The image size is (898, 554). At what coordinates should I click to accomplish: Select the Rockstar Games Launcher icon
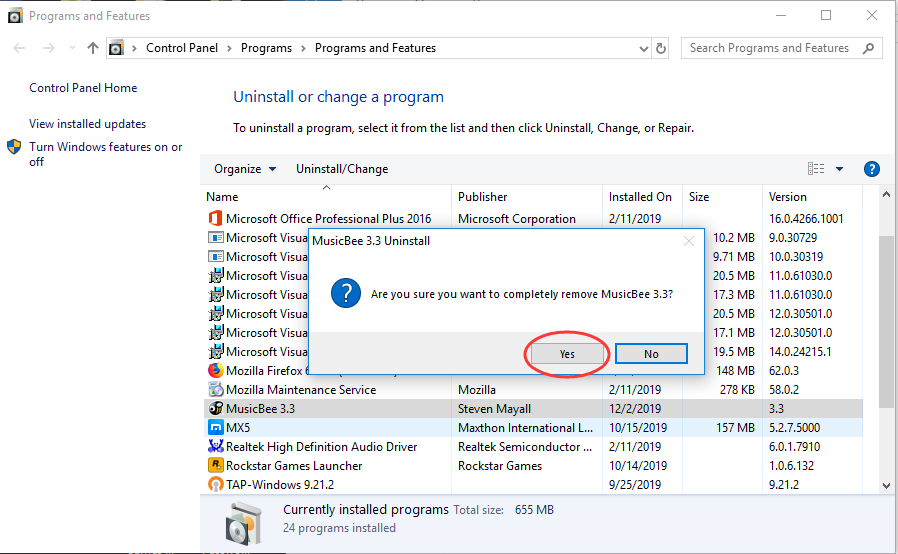coord(215,465)
